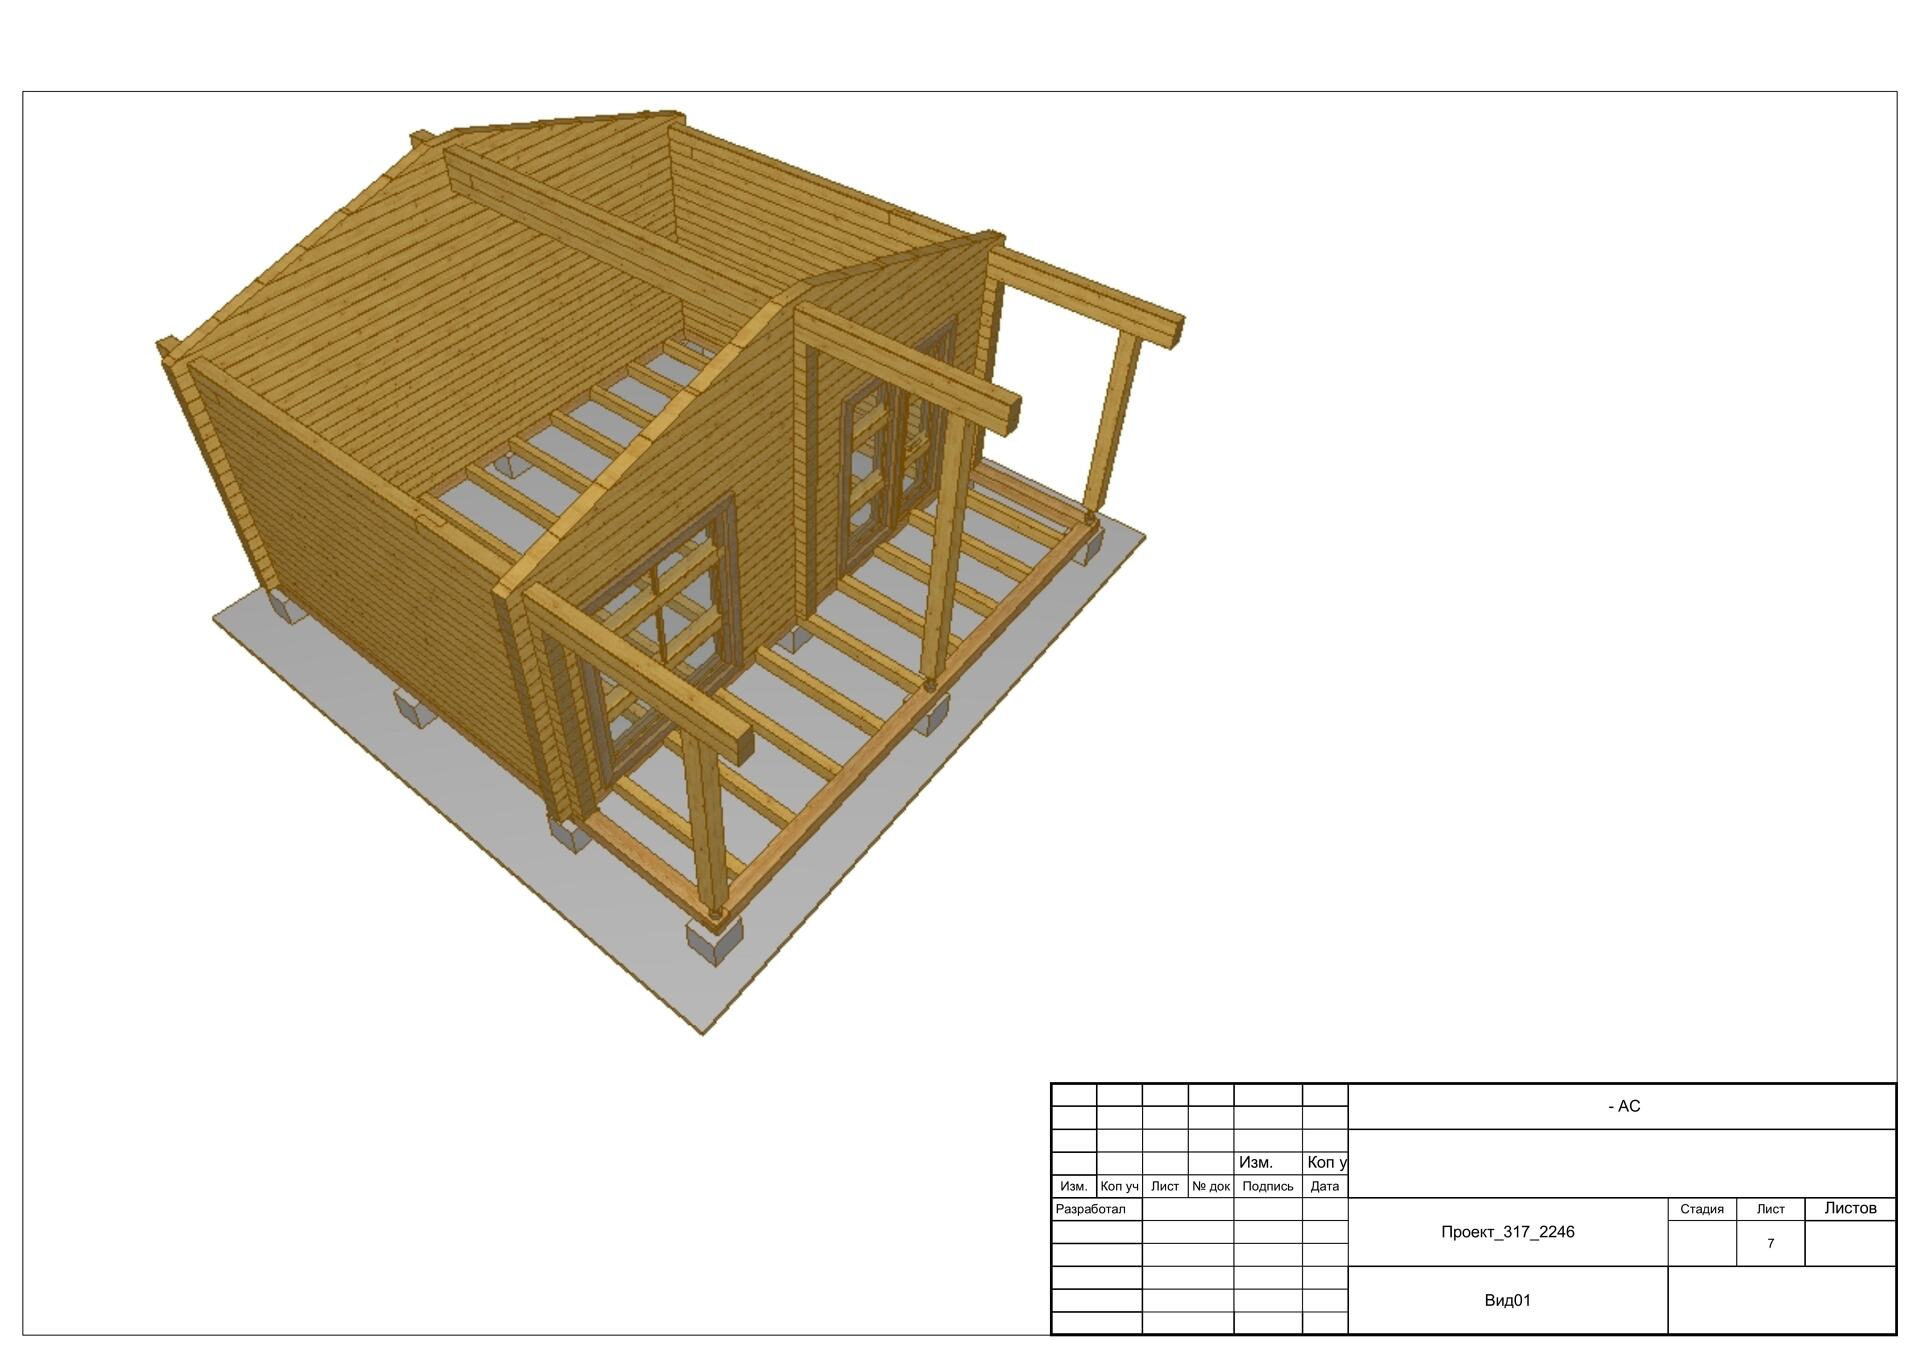Click the sheet number 7 cell
This screenshot has width=1920, height=1358.
point(1770,1243)
